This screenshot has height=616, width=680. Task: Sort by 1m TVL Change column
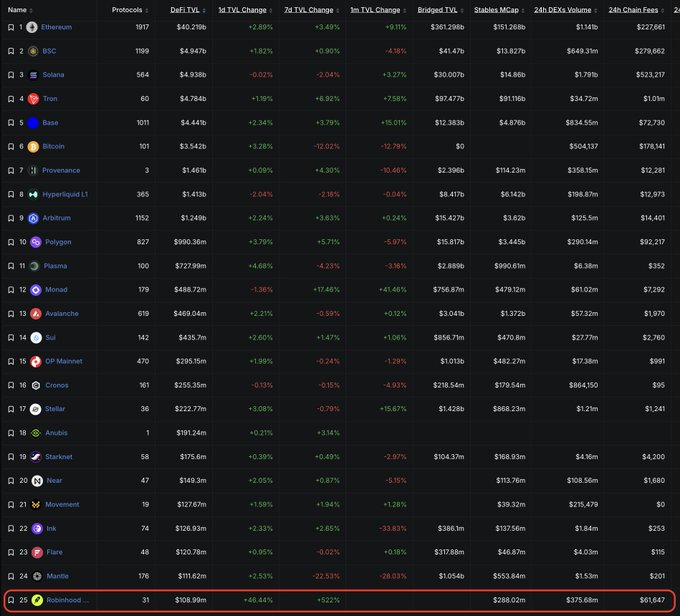(378, 10)
